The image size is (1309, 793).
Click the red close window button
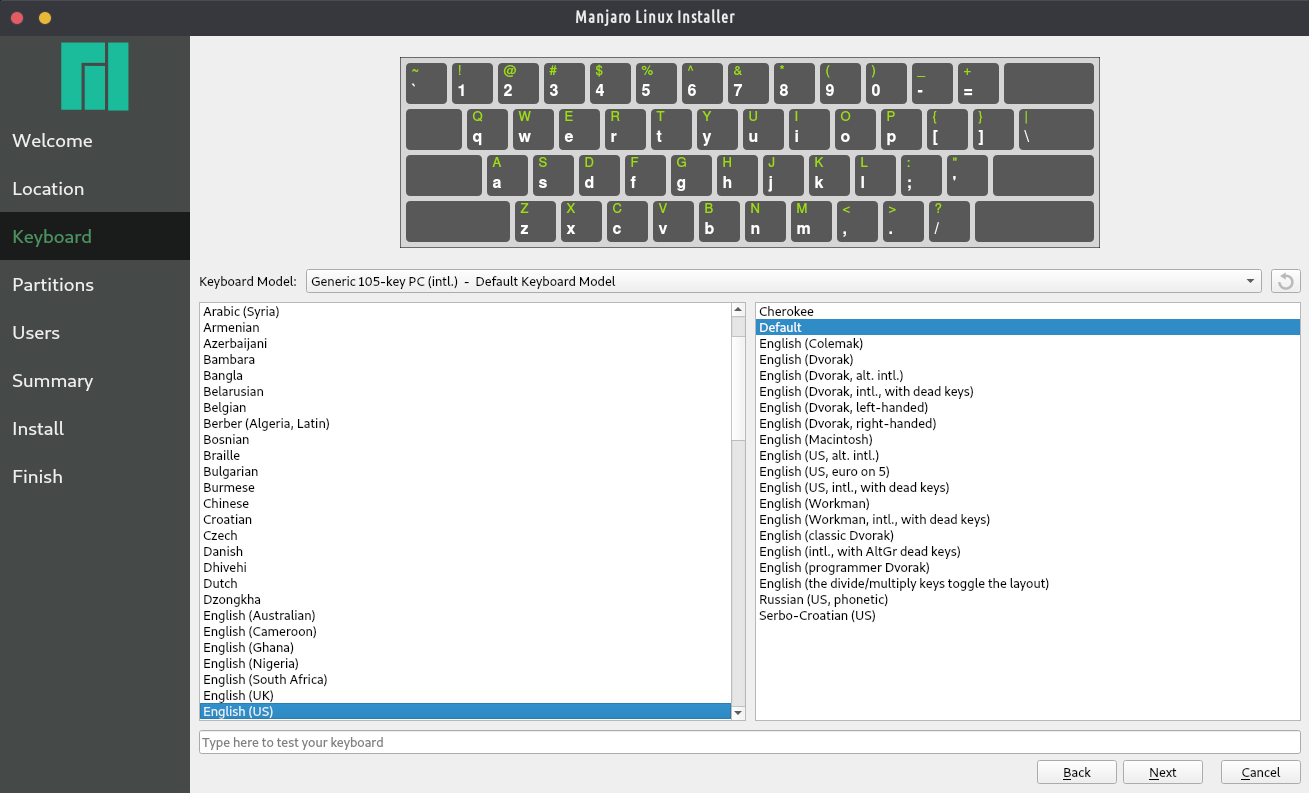17,18
